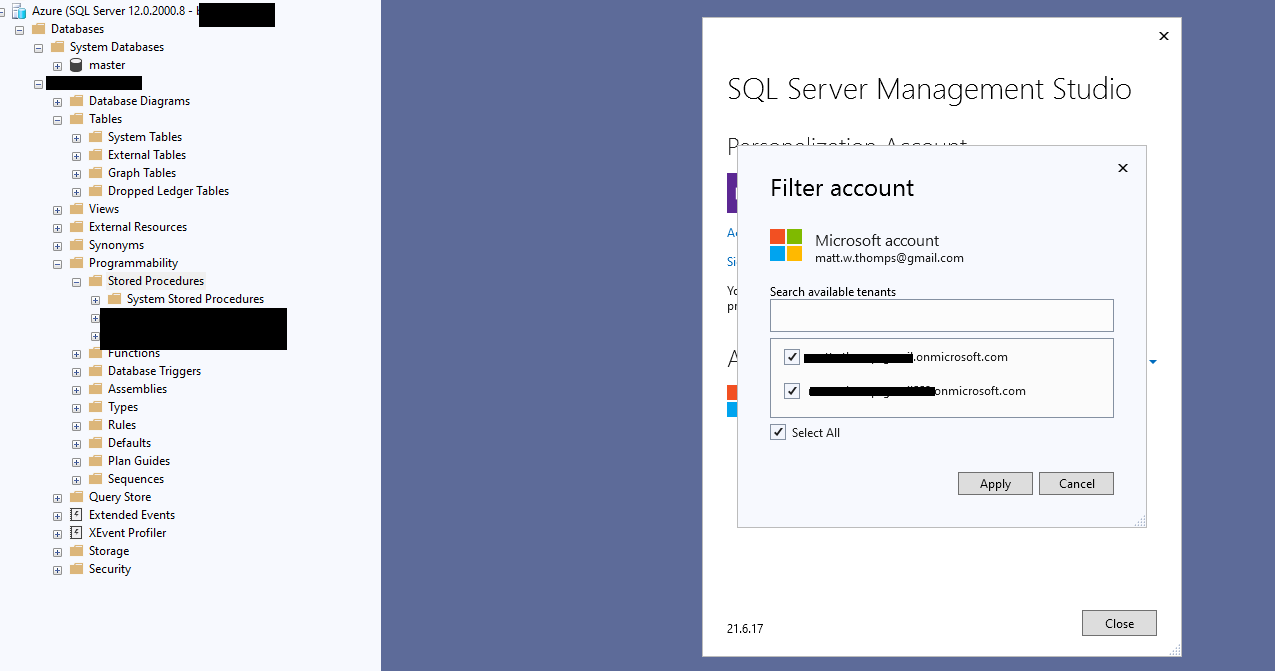Click the Cancel button in Filter account
The height and width of the screenshot is (671, 1275).
click(1076, 484)
